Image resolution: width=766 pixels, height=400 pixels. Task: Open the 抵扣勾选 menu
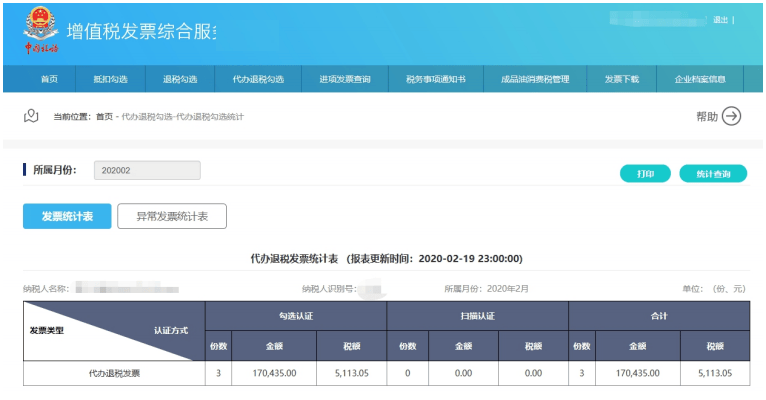[x=111, y=79]
